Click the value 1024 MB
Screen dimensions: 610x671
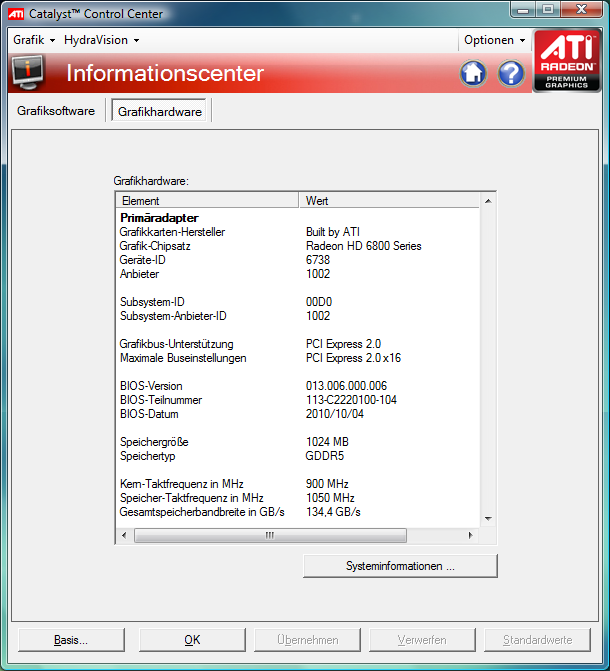click(x=327, y=442)
